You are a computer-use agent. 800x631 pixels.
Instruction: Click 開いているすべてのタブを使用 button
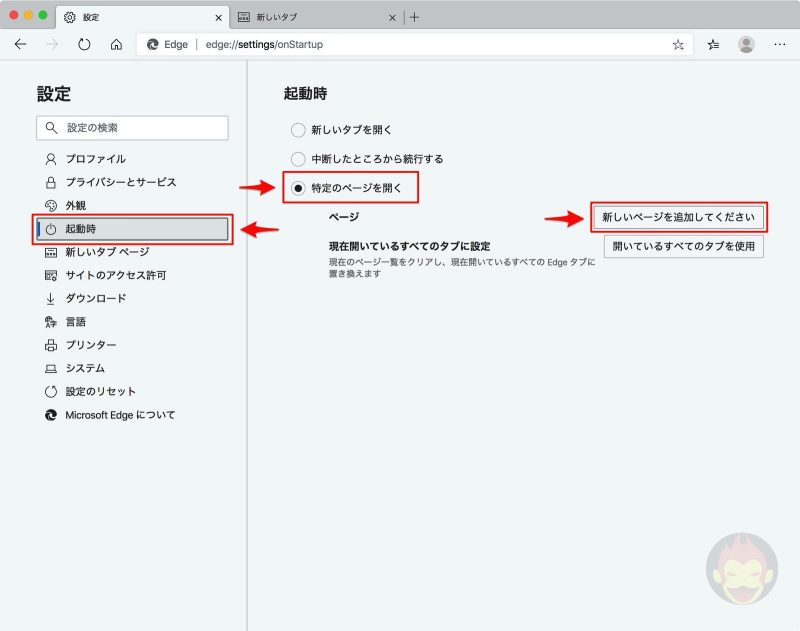(683, 246)
